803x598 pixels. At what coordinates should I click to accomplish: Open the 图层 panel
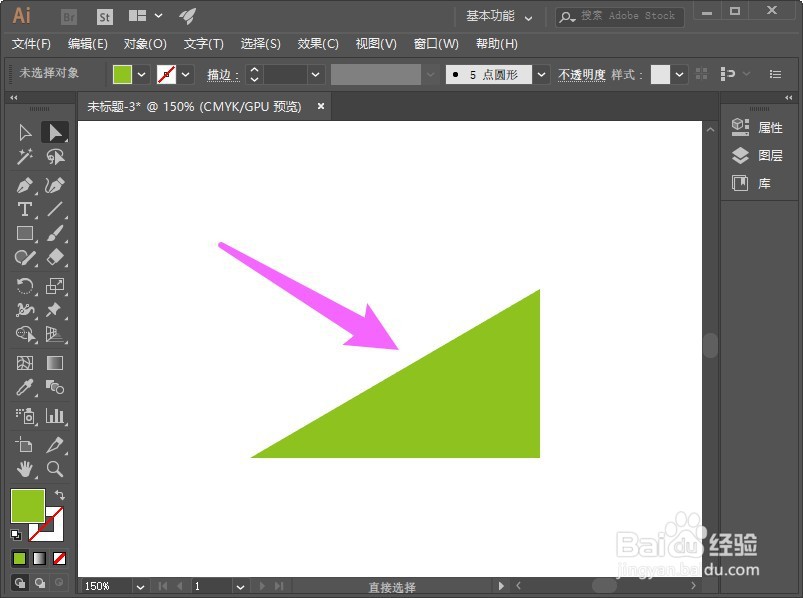(x=757, y=155)
